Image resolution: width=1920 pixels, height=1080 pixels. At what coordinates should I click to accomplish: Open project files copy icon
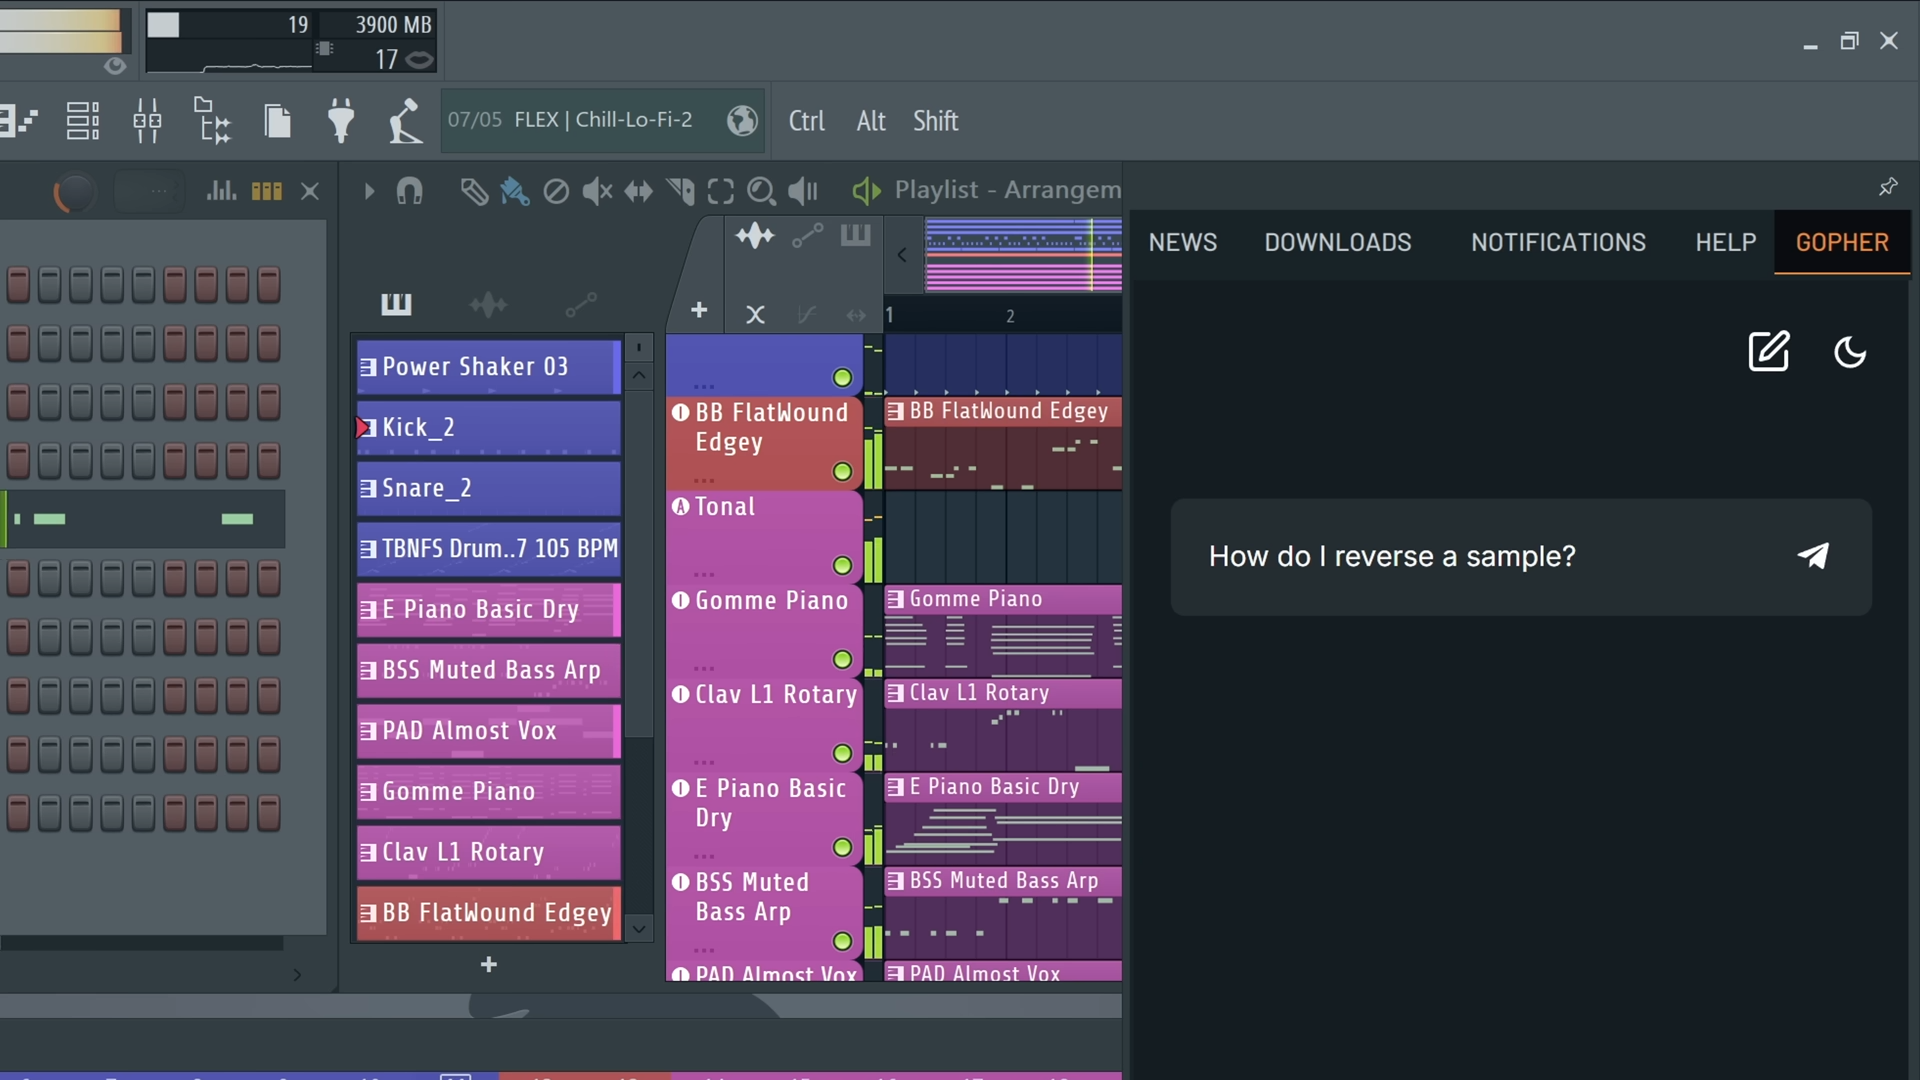tap(277, 121)
